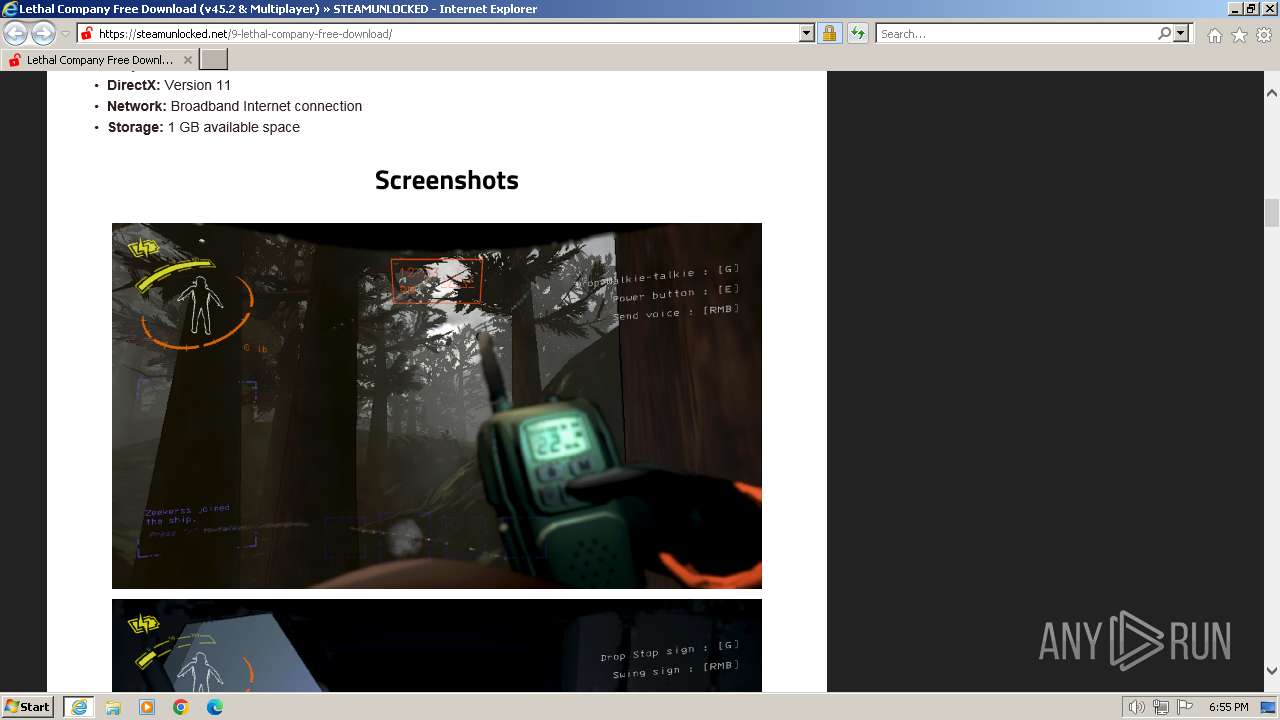Open Favorites via the star icon
Screen dimensions: 1280x720
click(1239, 35)
